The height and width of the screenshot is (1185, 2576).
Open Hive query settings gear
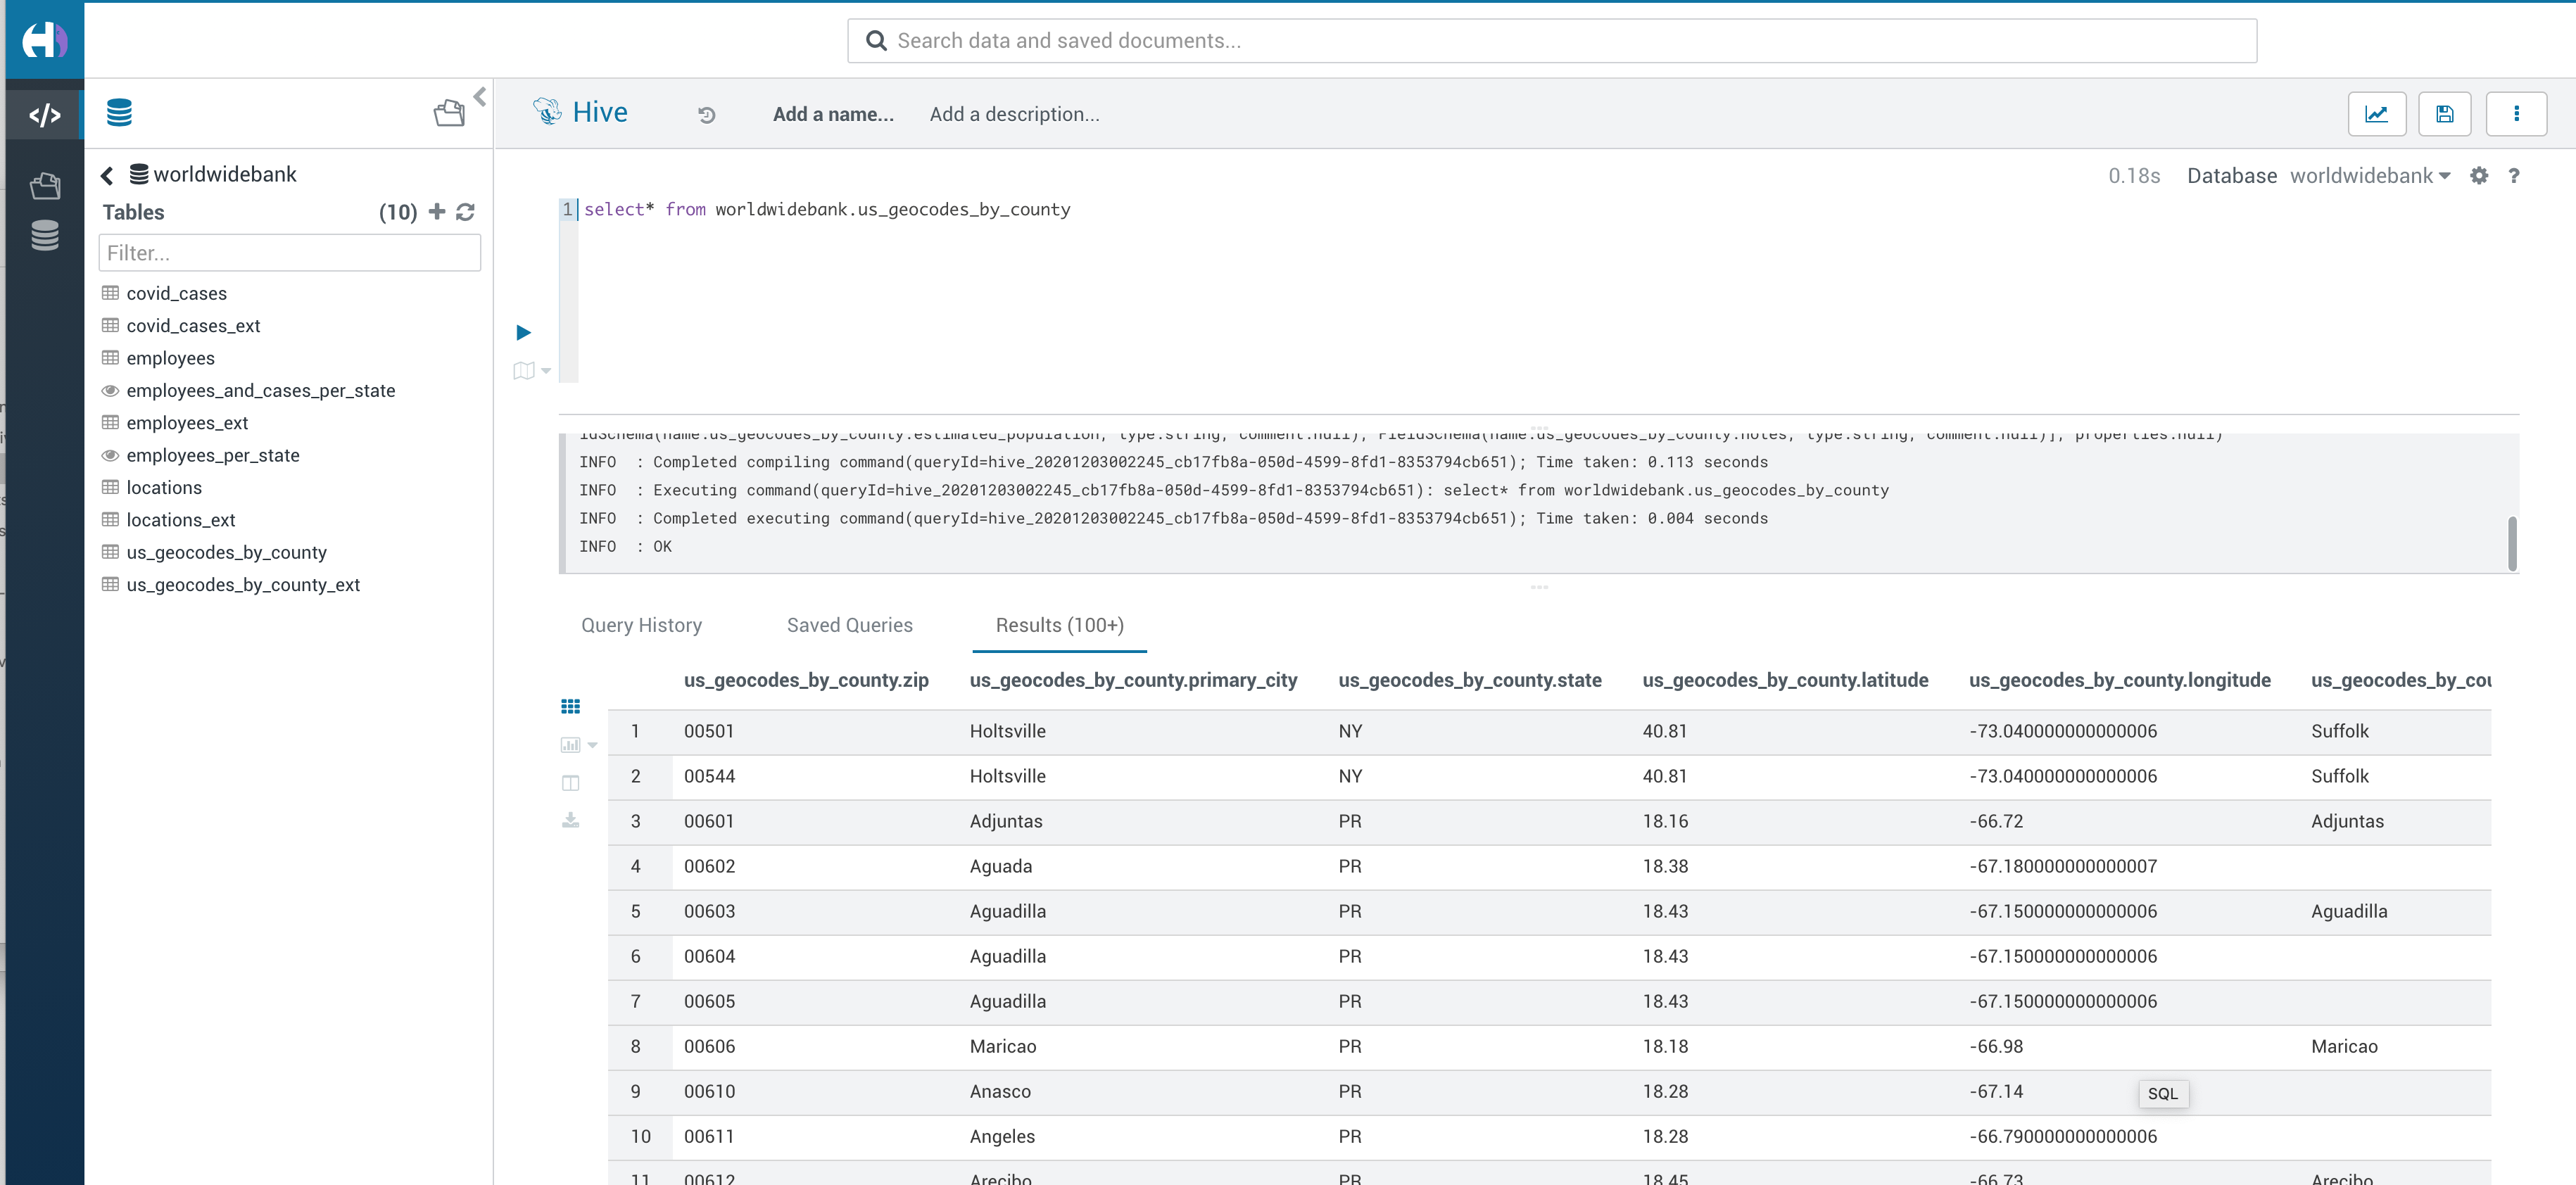click(x=2480, y=176)
